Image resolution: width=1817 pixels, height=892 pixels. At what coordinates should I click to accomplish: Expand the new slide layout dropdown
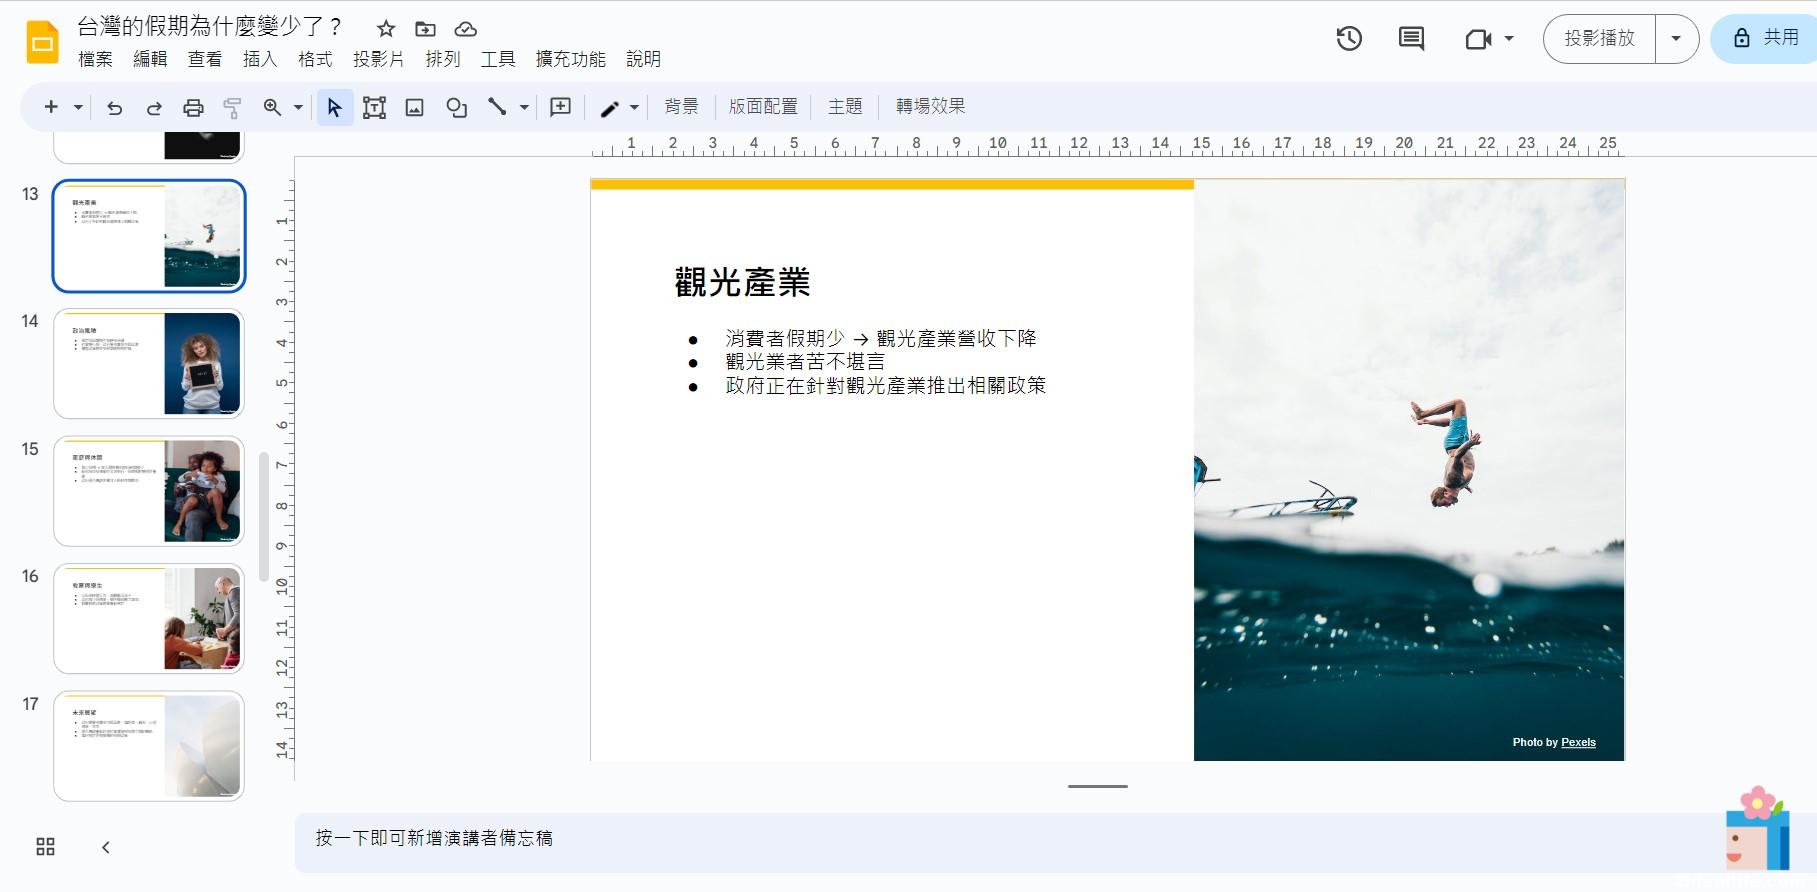tap(78, 108)
